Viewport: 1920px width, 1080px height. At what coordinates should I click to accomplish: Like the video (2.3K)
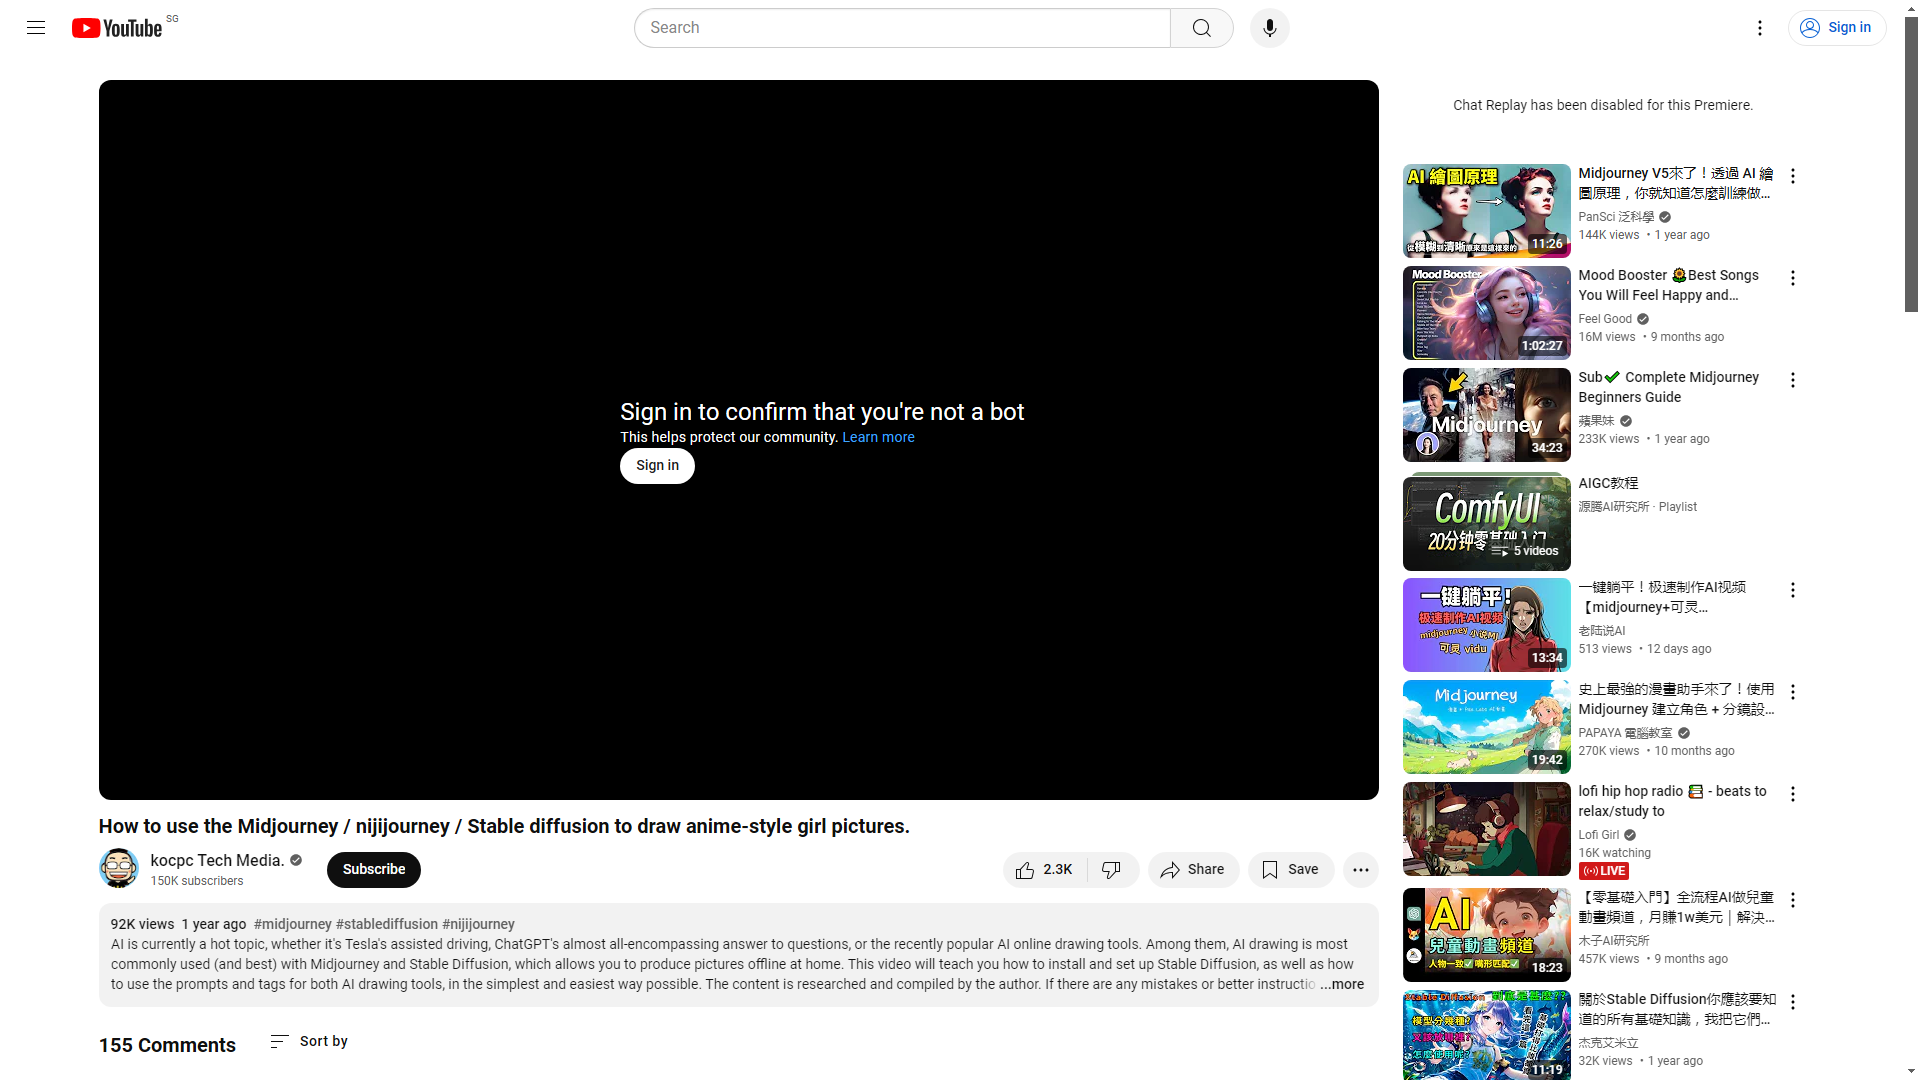pyautogui.click(x=1044, y=870)
